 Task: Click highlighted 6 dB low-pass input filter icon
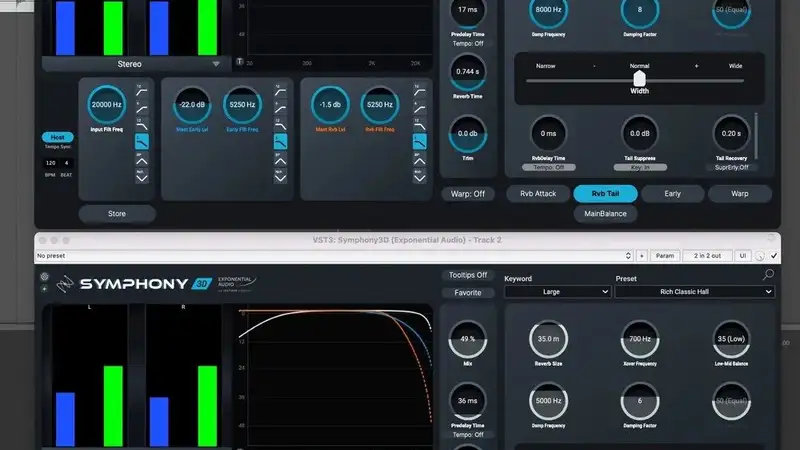pyautogui.click(x=142, y=142)
